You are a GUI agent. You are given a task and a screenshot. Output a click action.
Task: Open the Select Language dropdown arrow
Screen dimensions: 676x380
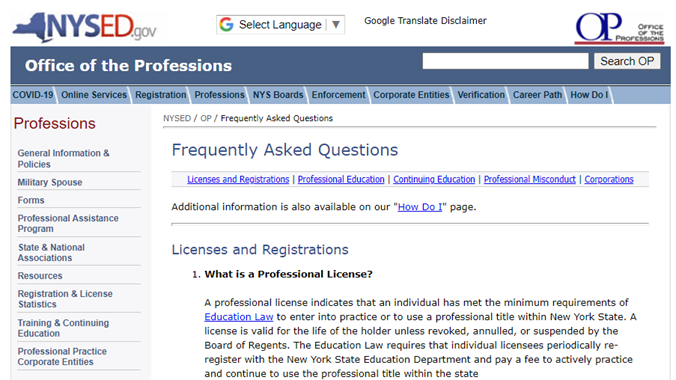click(x=336, y=25)
